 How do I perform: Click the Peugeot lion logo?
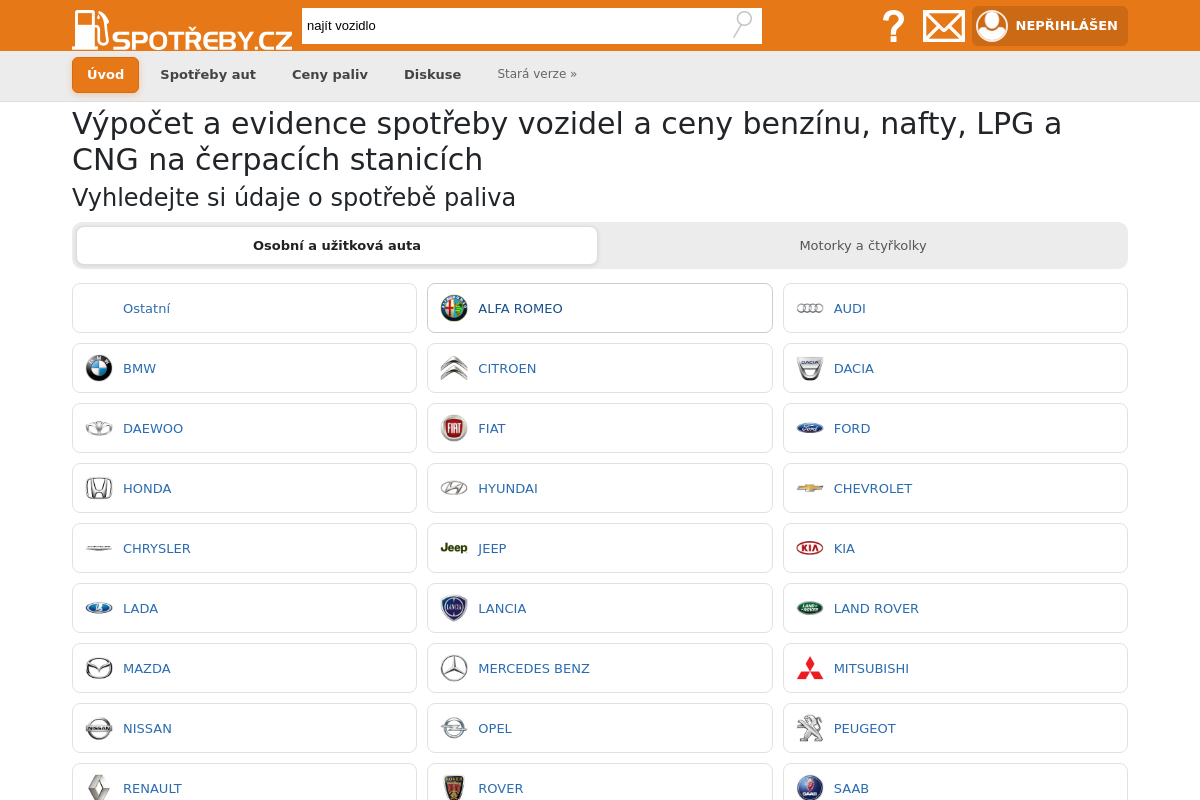pos(810,728)
